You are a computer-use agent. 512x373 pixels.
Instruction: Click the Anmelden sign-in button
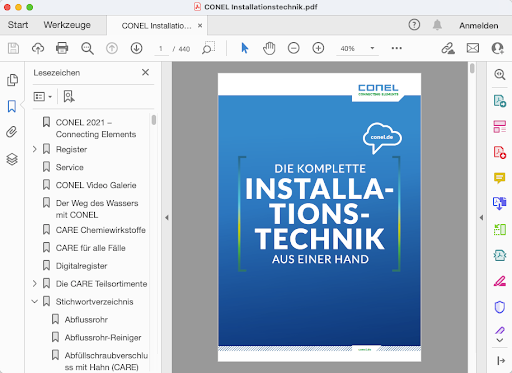[x=479, y=26]
